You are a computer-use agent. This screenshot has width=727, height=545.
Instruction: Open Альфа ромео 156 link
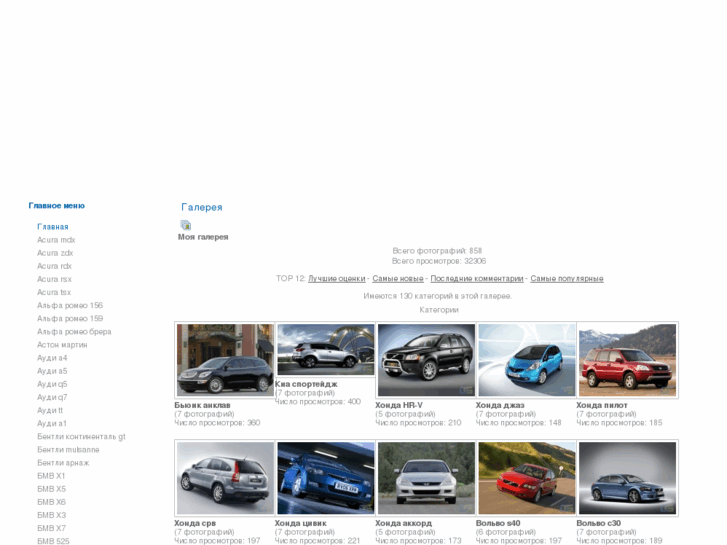[x=70, y=305]
